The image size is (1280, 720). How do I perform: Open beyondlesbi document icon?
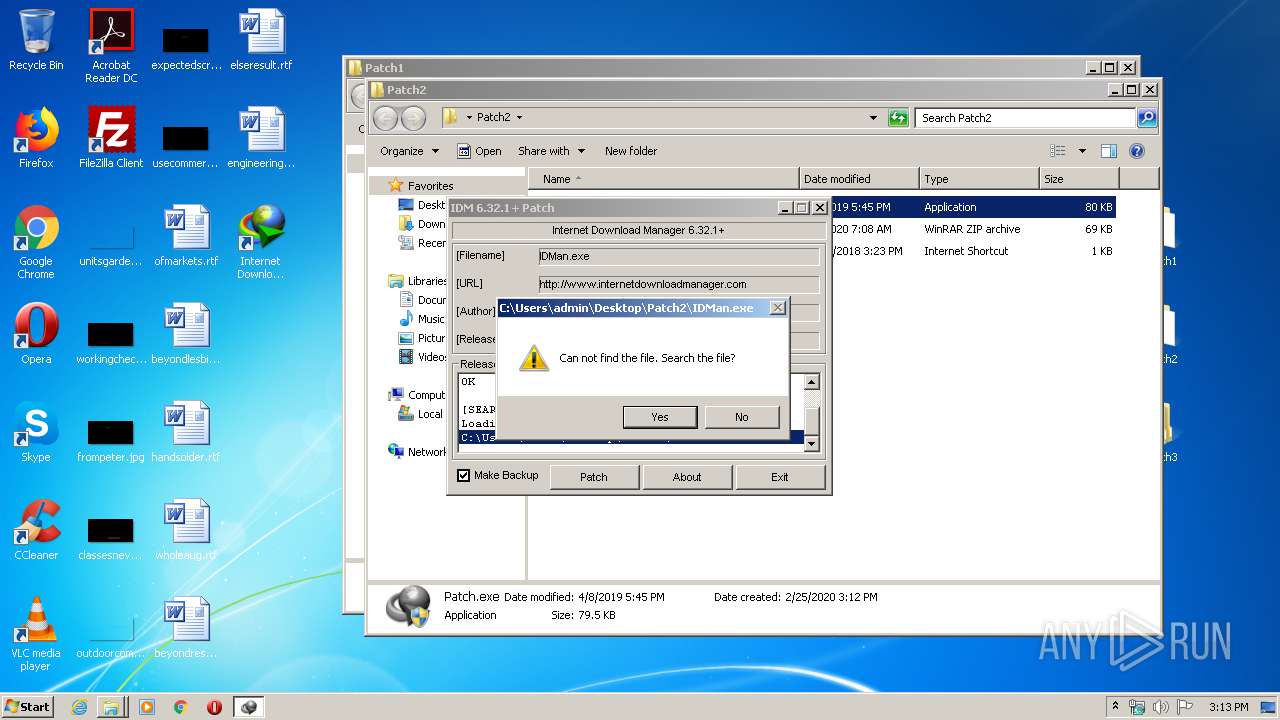click(x=186, y=334)
